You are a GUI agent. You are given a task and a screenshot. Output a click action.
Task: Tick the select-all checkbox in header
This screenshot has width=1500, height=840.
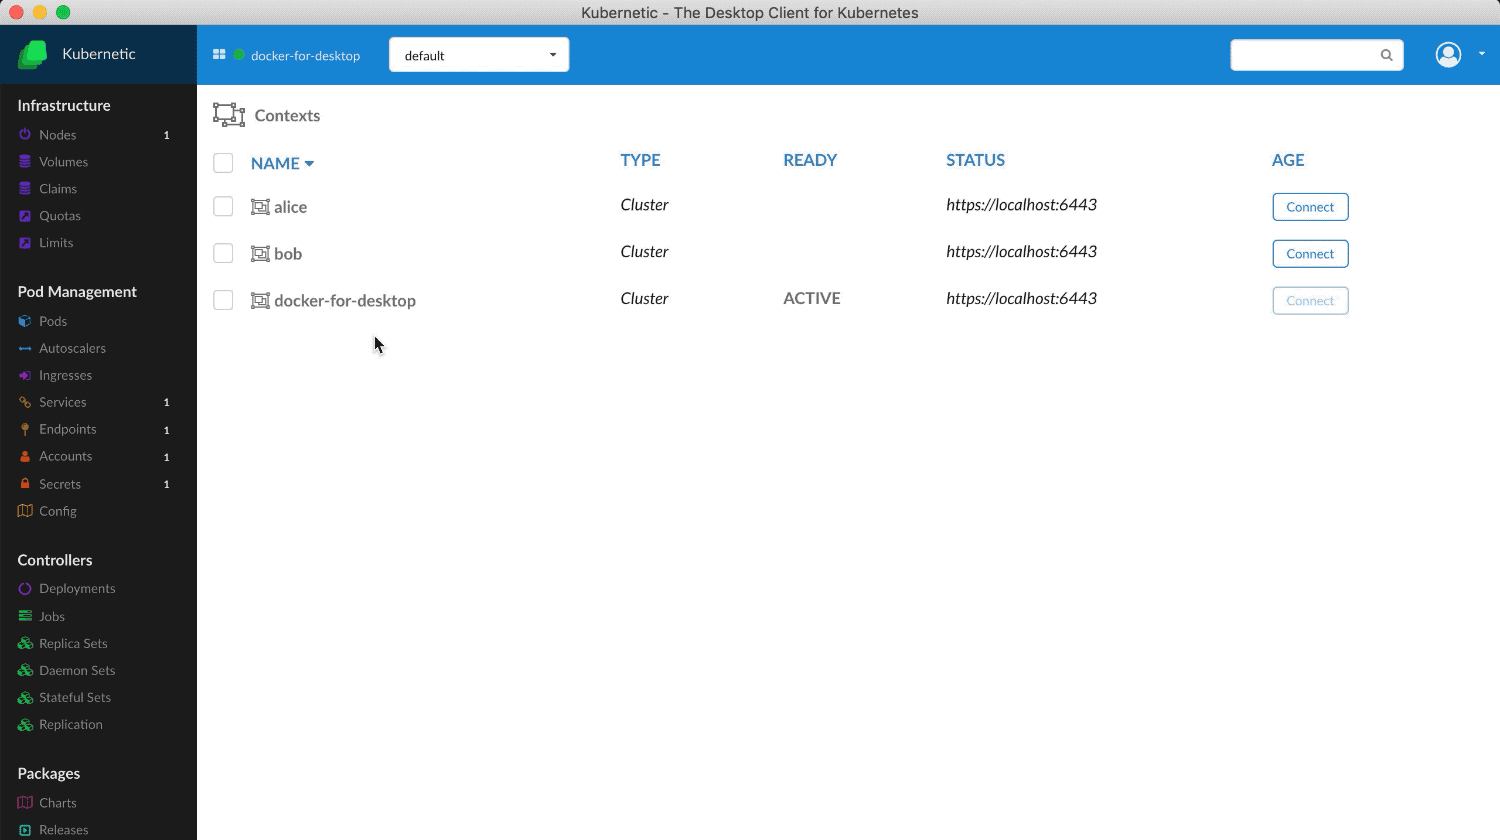pos(223,162)
